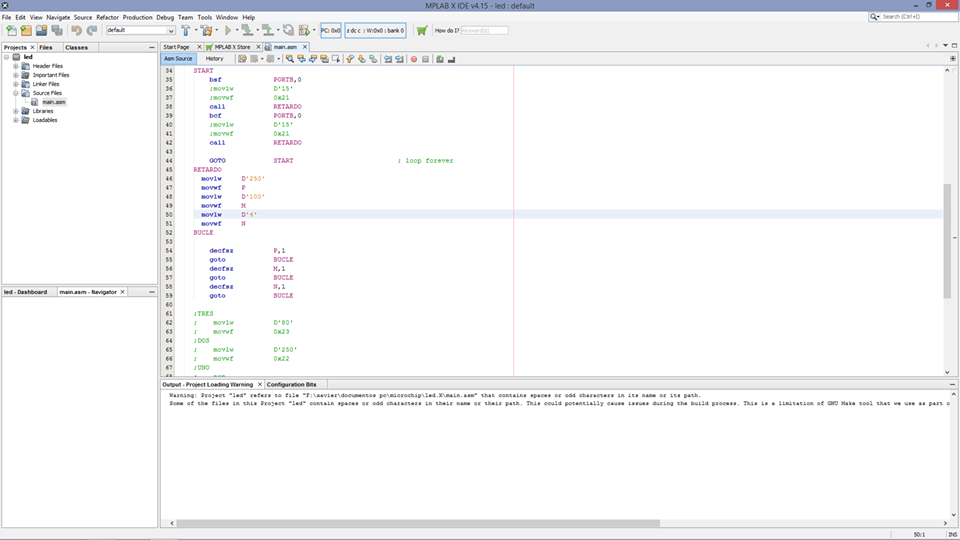Click Read Device Memory icon

(268, 30)
